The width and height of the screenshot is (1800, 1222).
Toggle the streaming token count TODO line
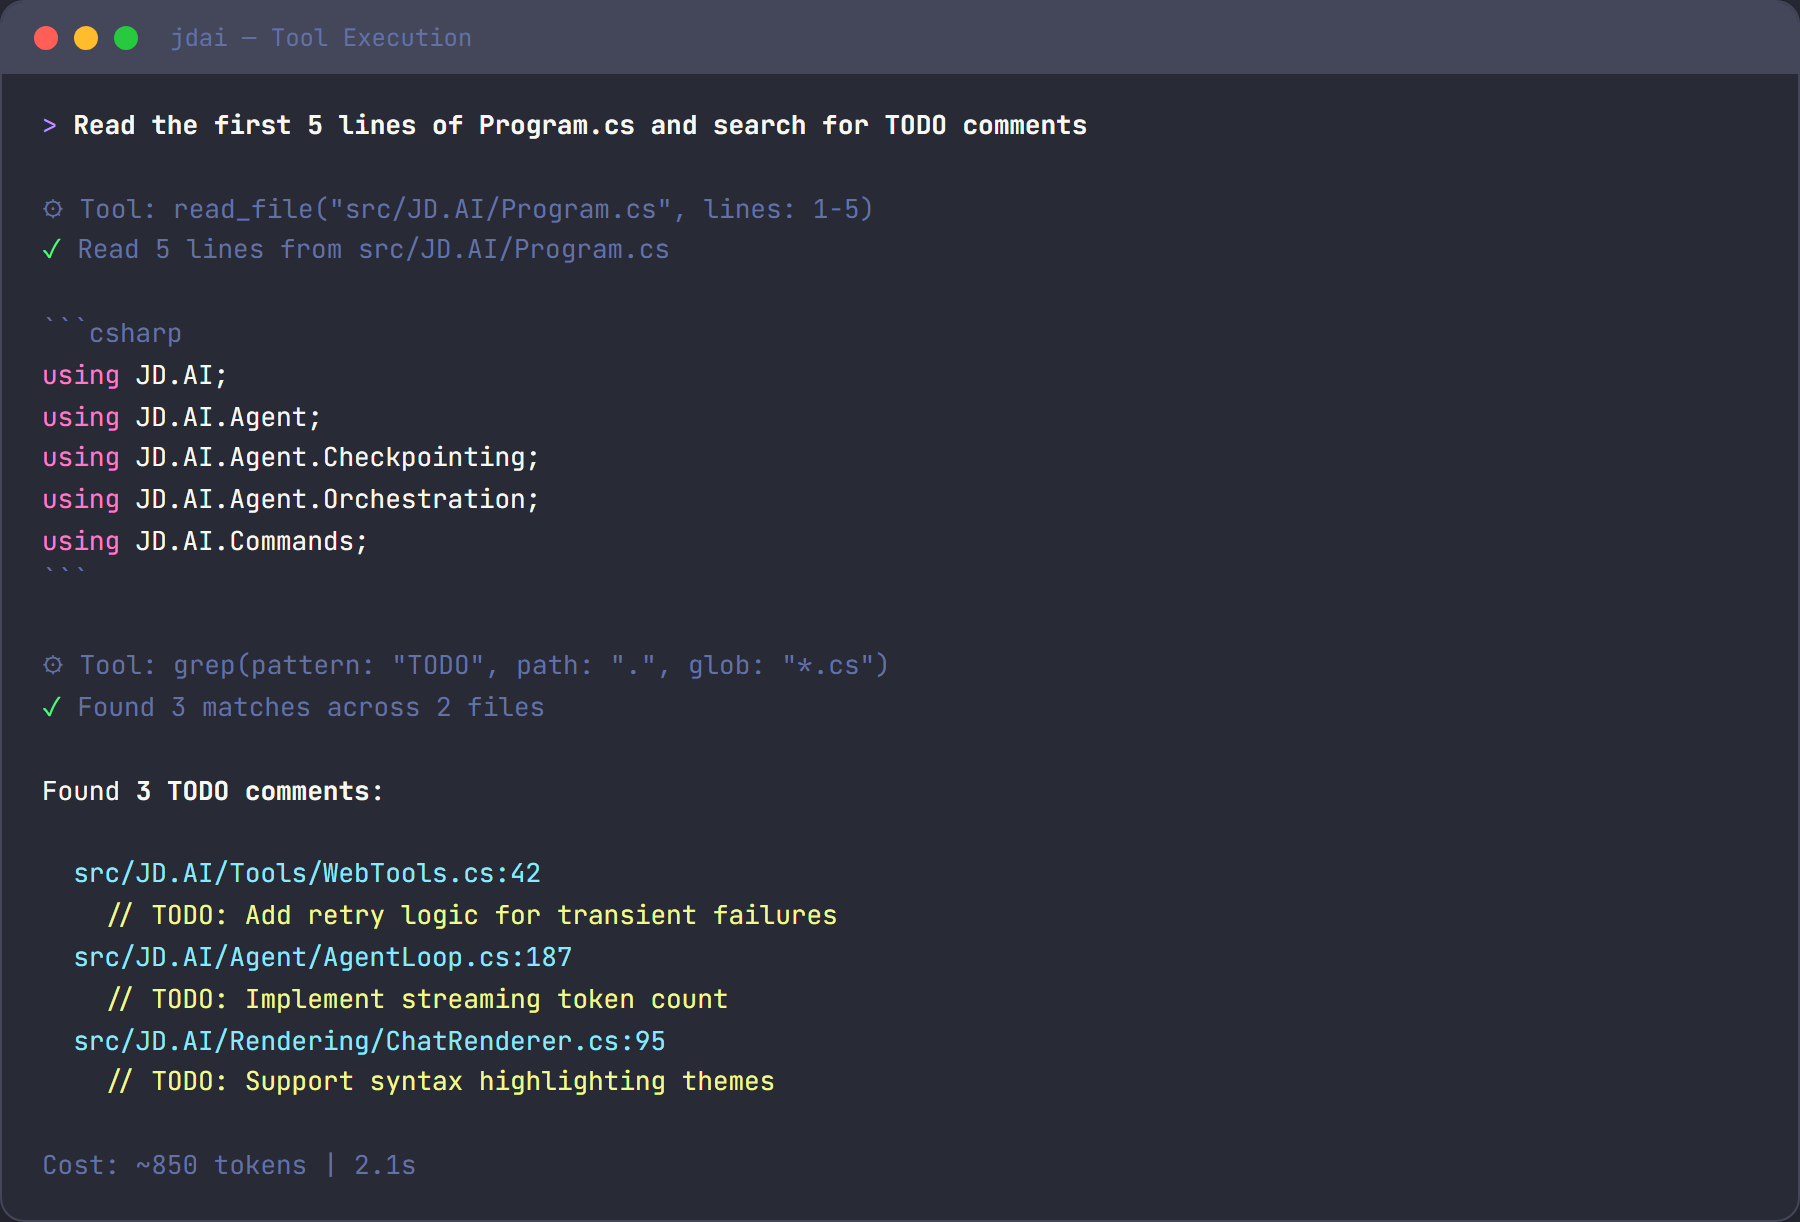418,999
